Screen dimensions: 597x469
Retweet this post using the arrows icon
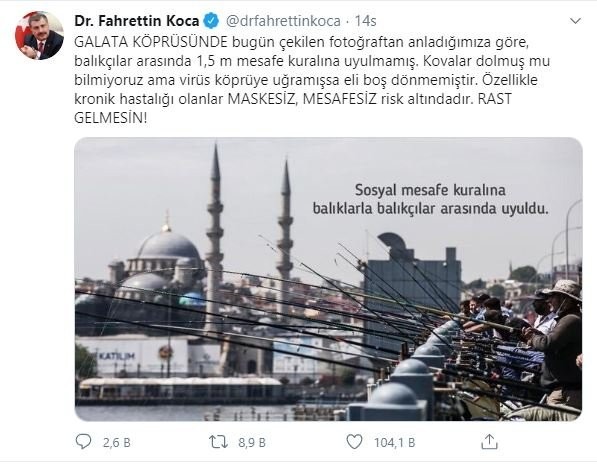[219, 442]
